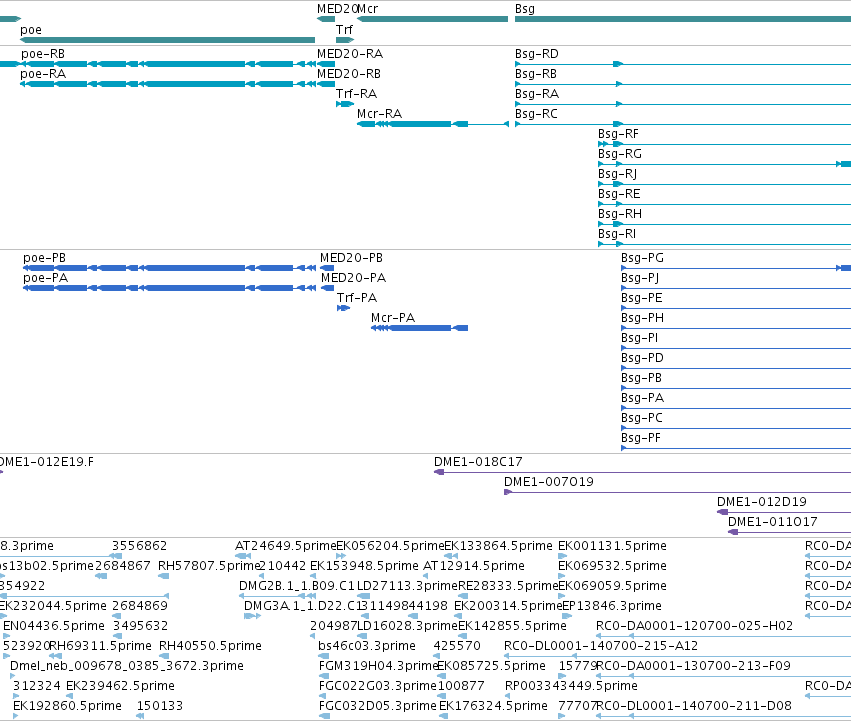The height and width of the screenshot is (721, 851).
Task: Click the Mcr gene bar
Action: click(433, 19)
